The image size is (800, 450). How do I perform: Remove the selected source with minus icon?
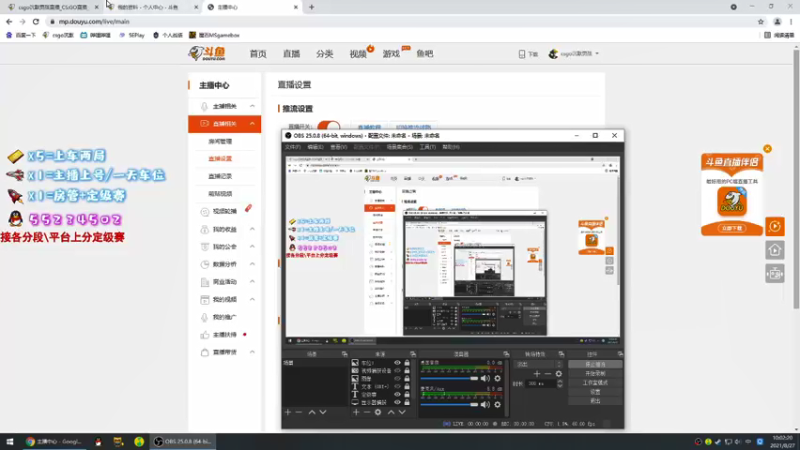(367, 412)
